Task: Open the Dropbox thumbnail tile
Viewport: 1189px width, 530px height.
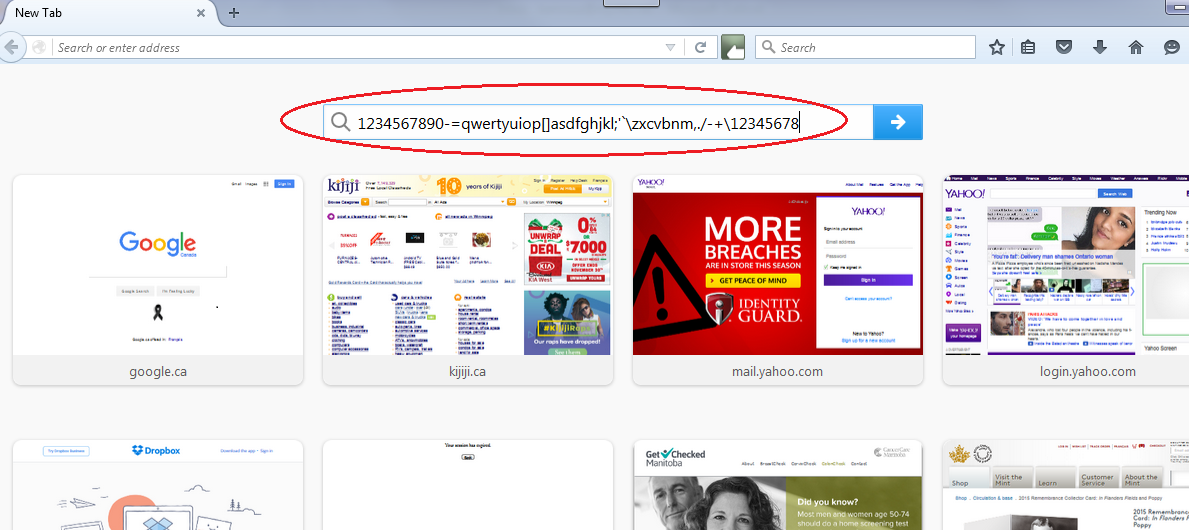Action: coord(158,485)
